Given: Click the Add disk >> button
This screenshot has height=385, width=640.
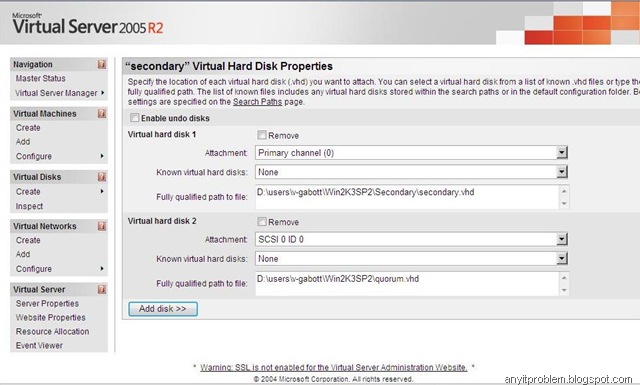Looking at the screenshot, I should 163,309.
